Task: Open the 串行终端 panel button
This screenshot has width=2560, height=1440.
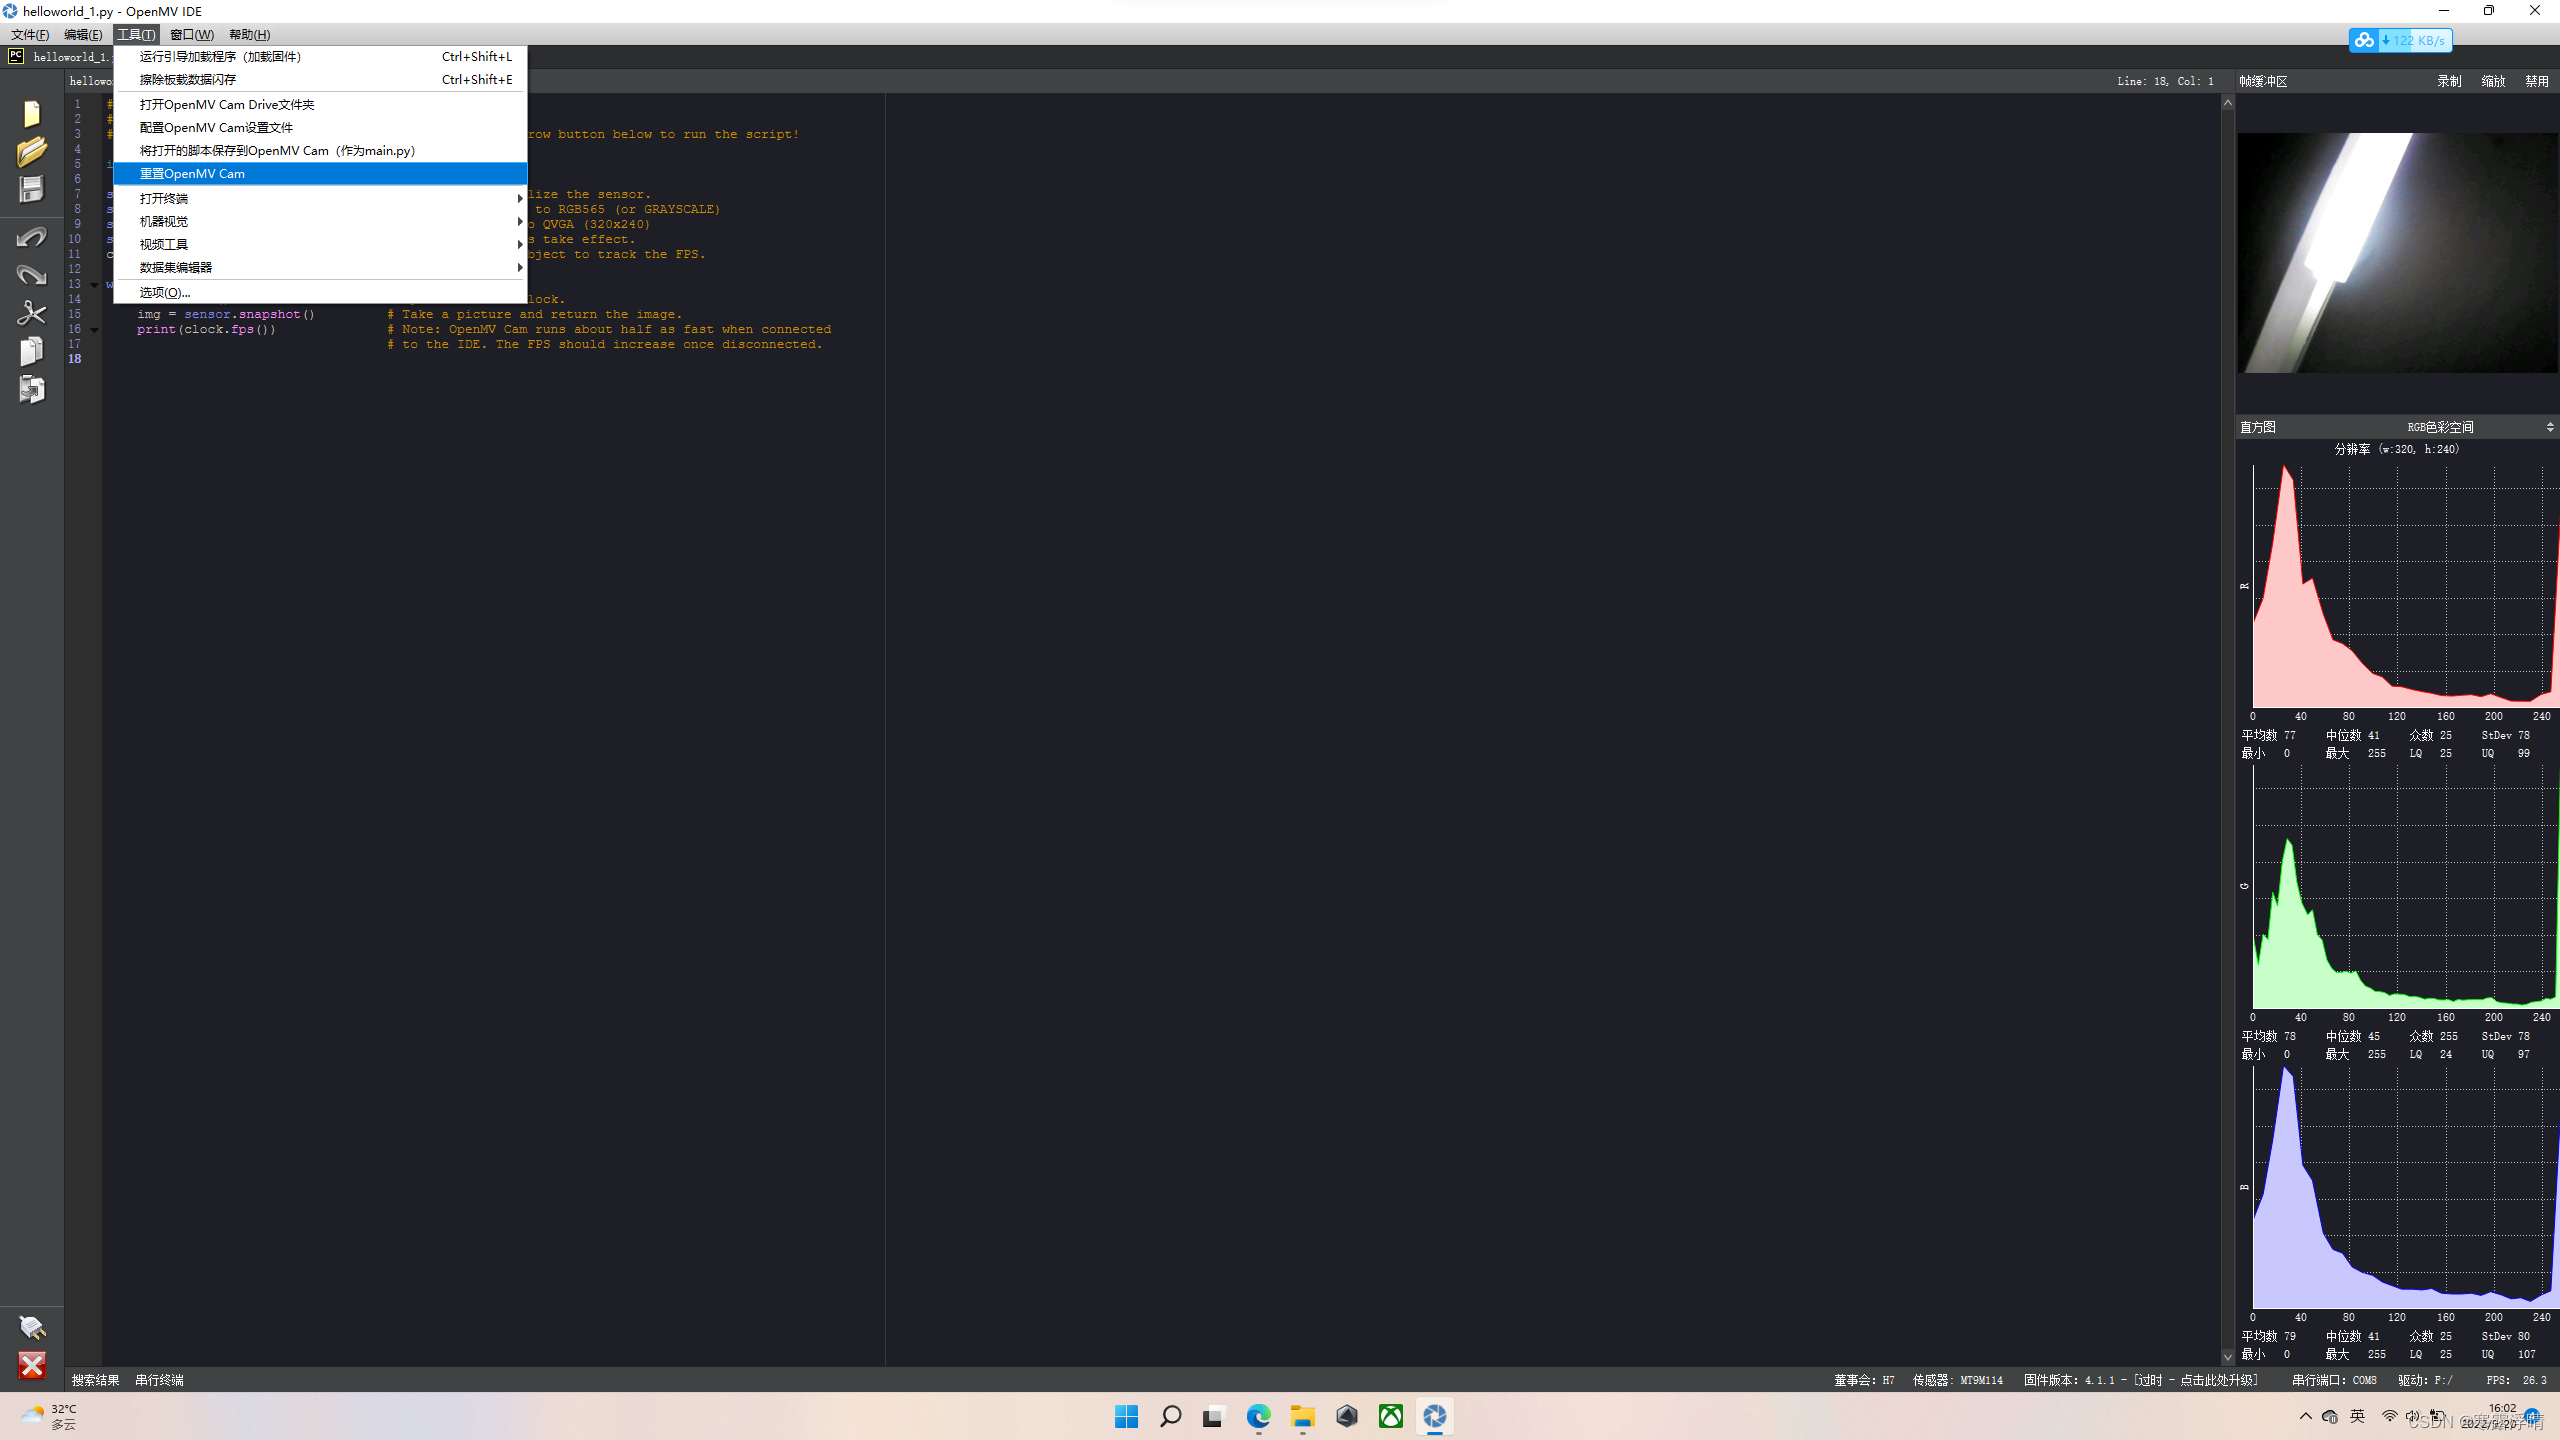Action: (x=159, y=1380)
